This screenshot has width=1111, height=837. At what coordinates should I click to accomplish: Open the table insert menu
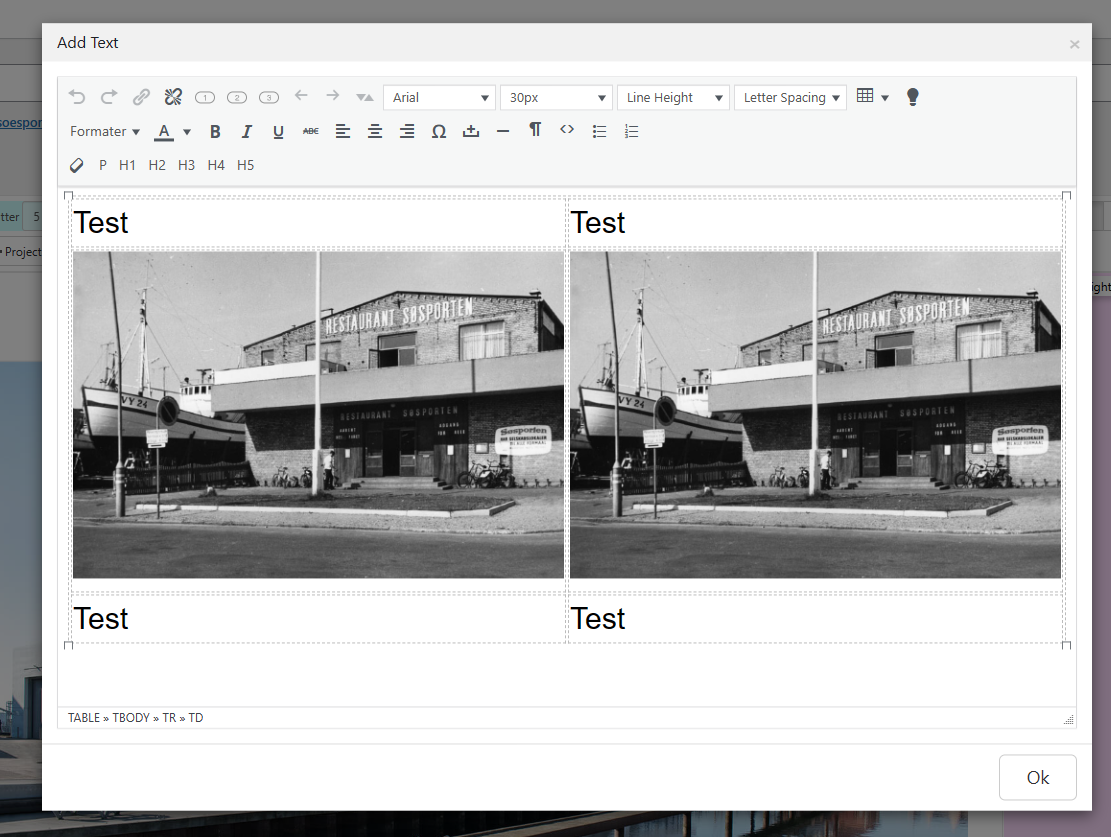click(872, 97)
